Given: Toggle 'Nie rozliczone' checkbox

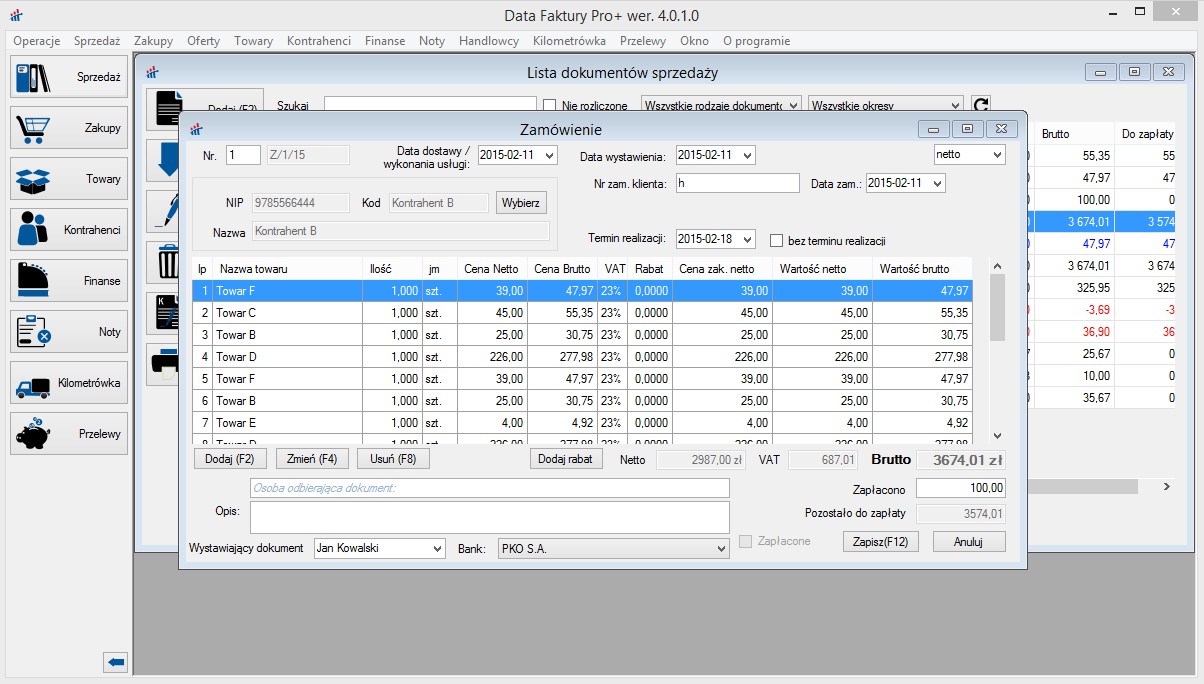Looking at the screenshot, I should pos(549,105).
